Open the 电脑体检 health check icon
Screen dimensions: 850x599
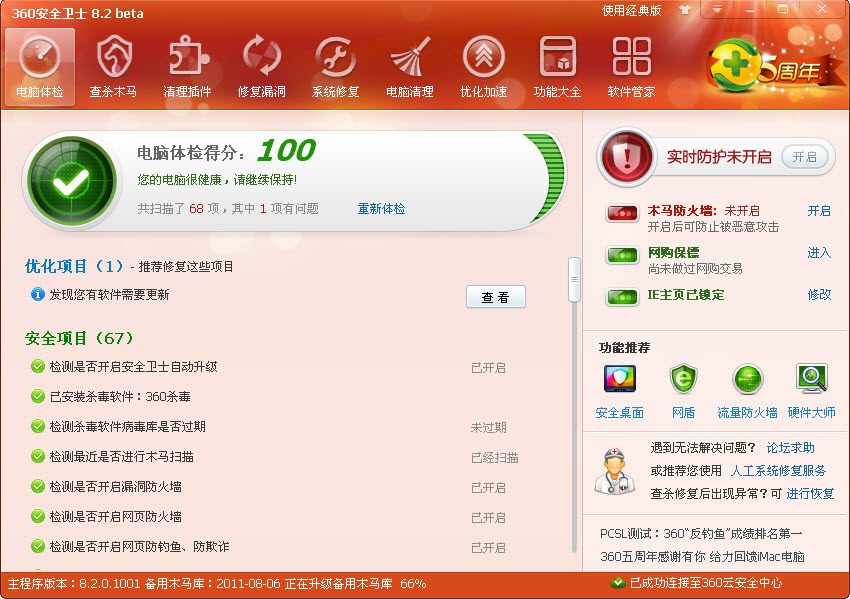coord(40,67)
